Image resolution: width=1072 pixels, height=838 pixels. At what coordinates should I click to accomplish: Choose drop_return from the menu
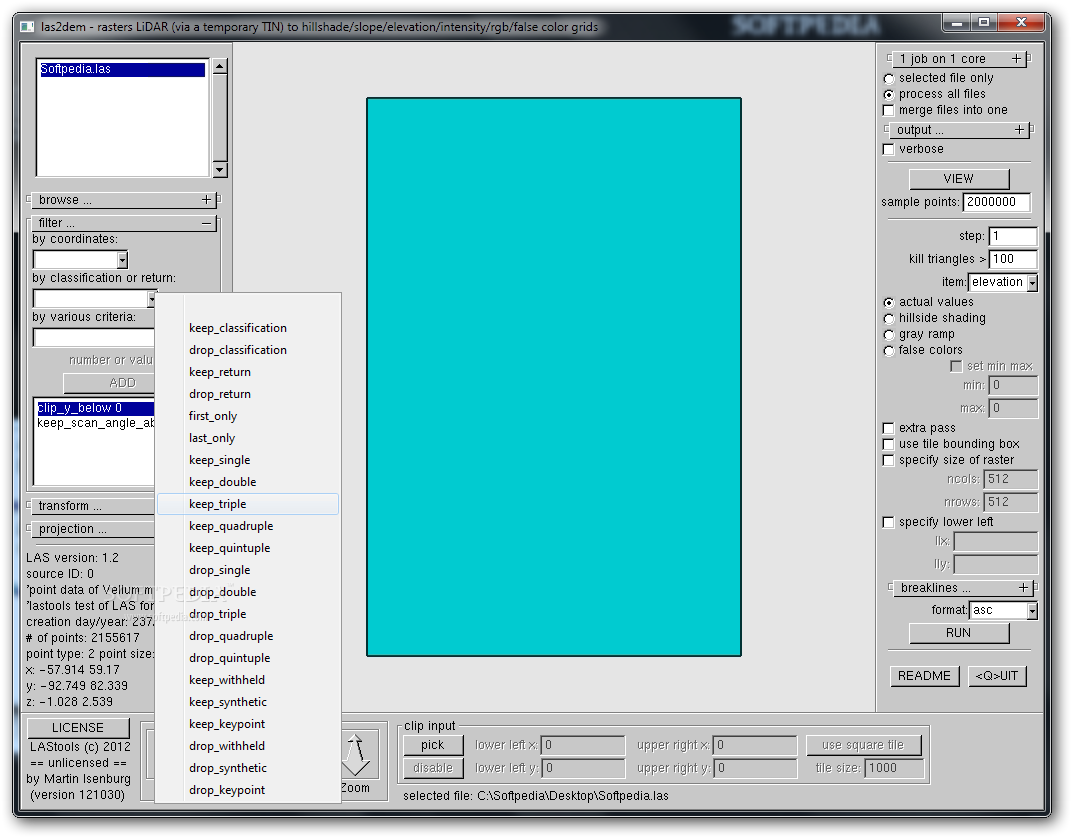pyautogui.click(x=248, y=394)
